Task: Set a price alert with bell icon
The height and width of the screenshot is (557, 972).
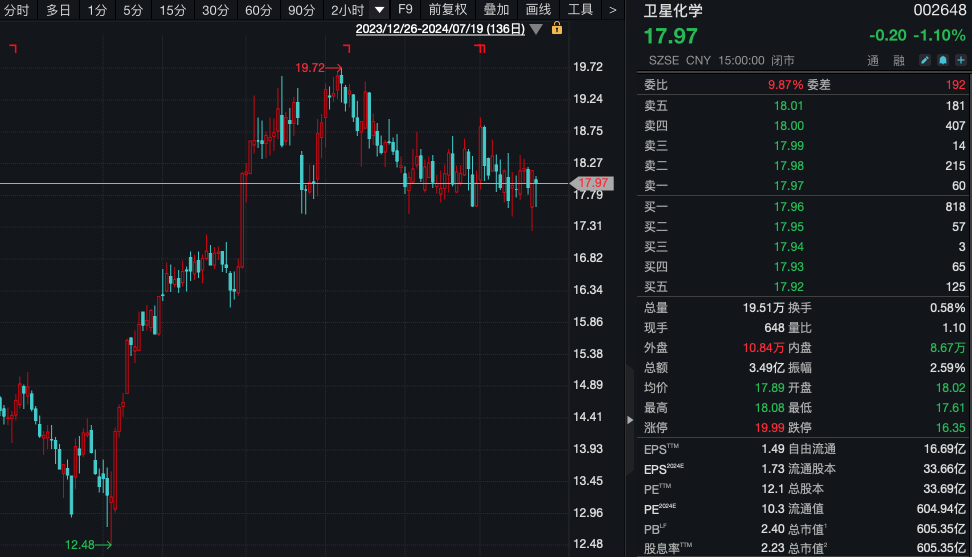Action: [x=942, y=60]
